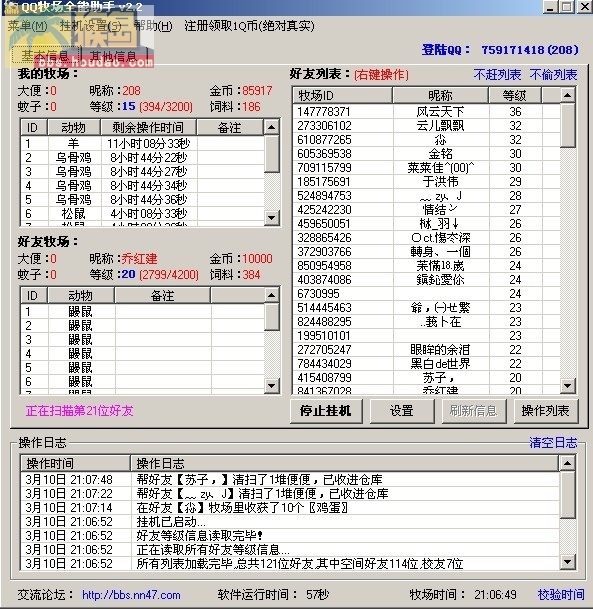Sort friend list by 昵称 column header
This screenshot has width=593, height=609.
(440, 96)
